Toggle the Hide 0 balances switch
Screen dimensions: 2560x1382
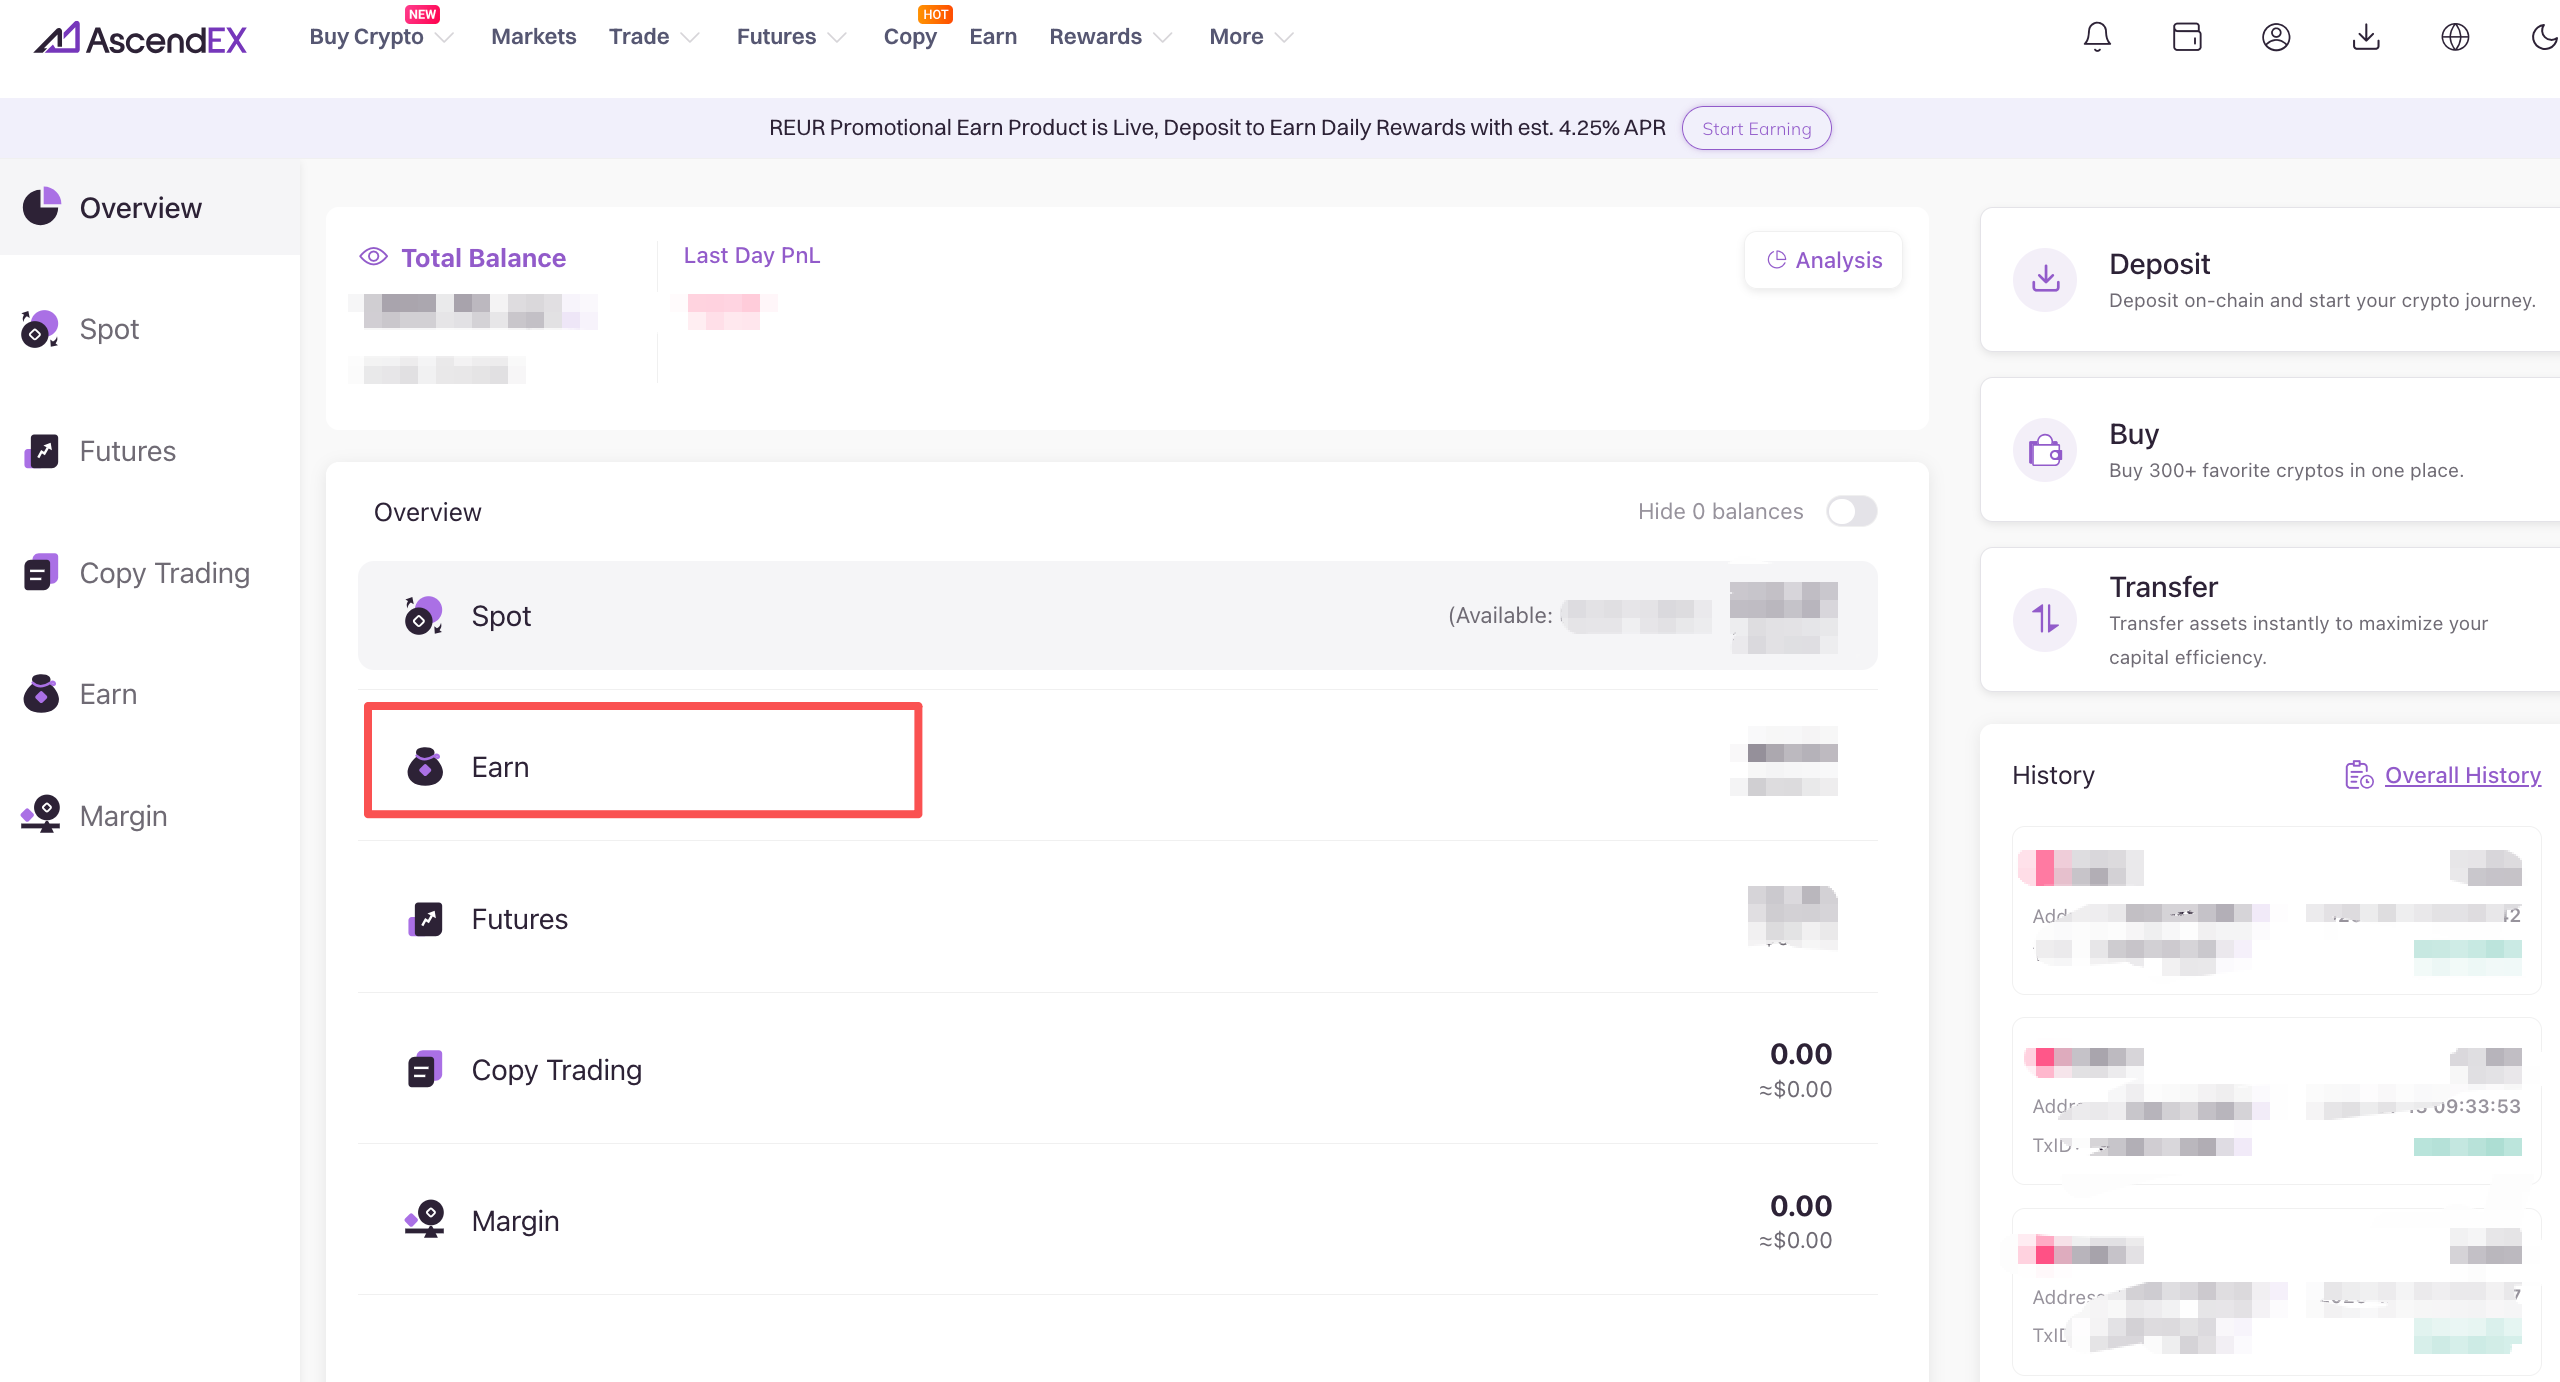[1851, 512]
